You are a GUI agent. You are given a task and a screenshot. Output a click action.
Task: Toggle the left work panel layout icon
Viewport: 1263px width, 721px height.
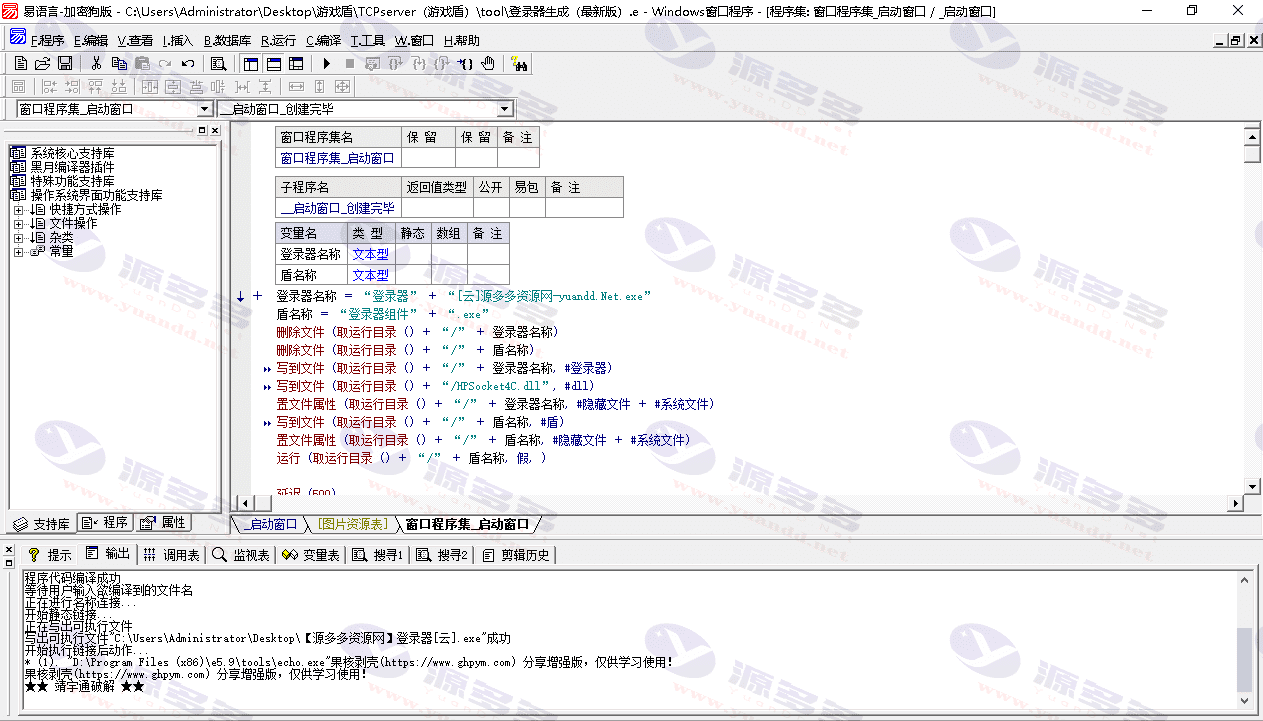pos(250,63)
